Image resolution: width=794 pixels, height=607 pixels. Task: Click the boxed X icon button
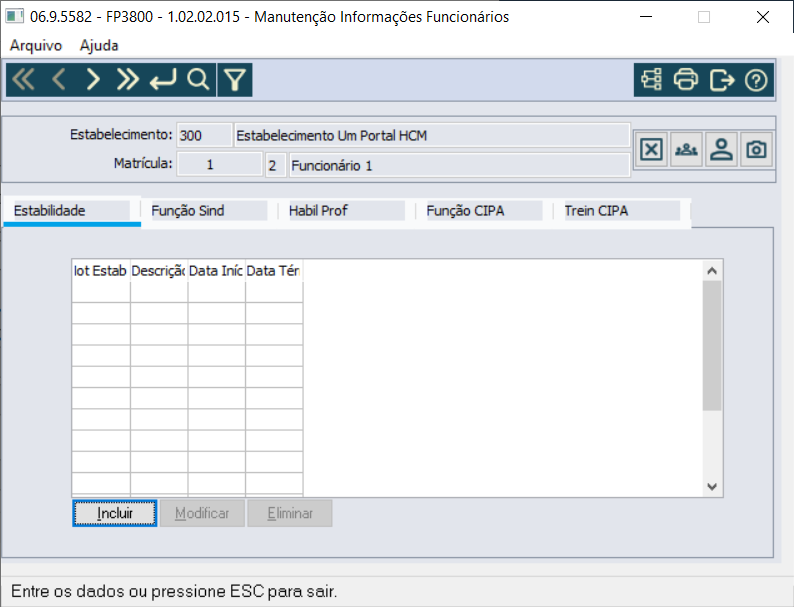pos(651,149)
